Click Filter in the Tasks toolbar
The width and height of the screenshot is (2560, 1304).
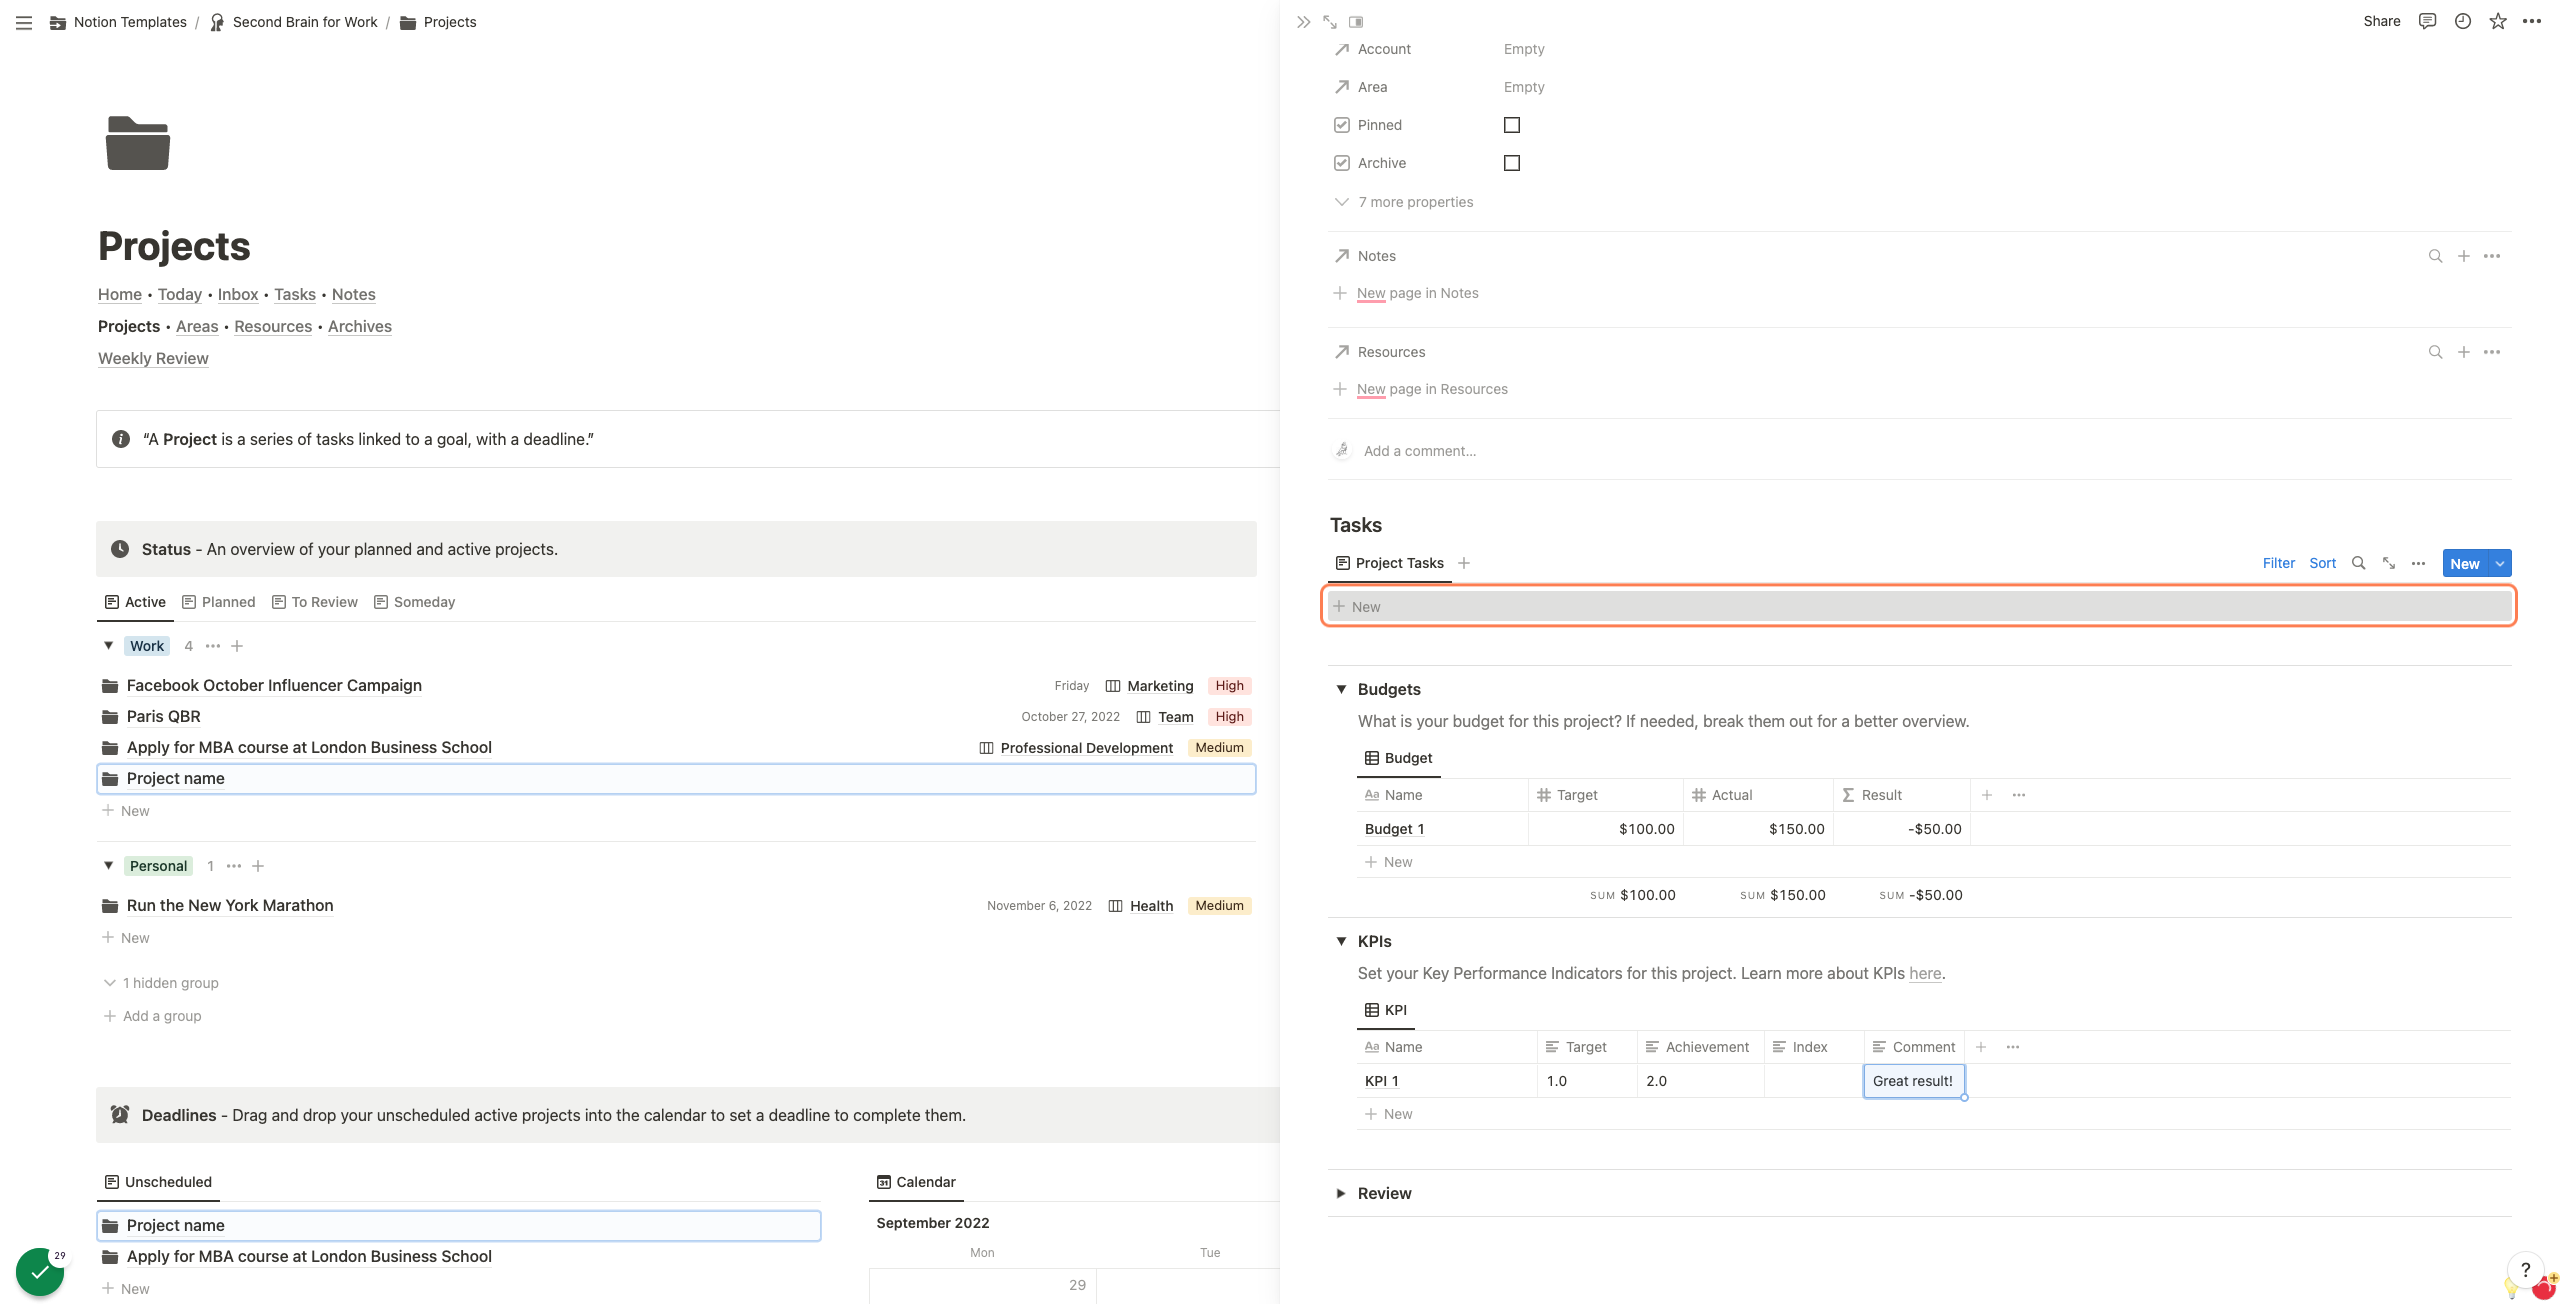click(x=2279, y=563)
